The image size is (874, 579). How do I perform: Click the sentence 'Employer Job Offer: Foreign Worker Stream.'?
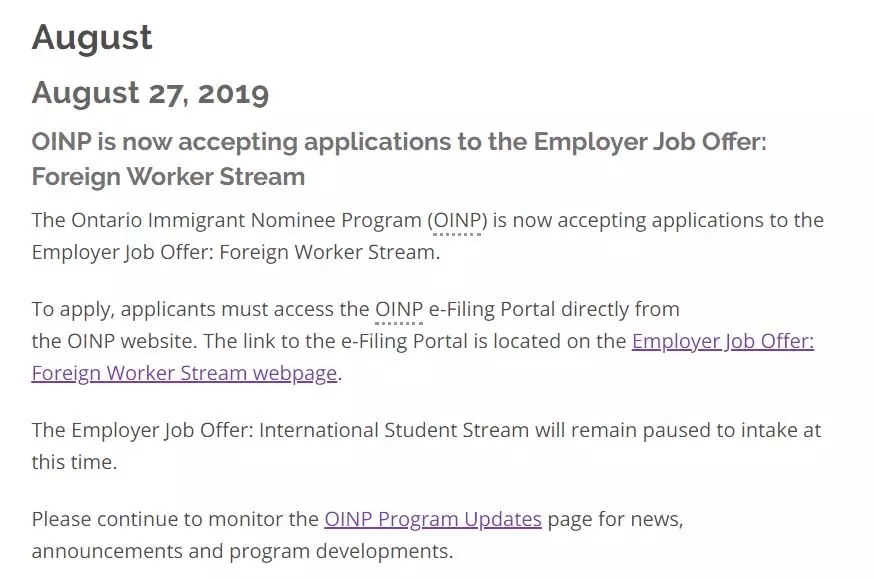point(236,252)
